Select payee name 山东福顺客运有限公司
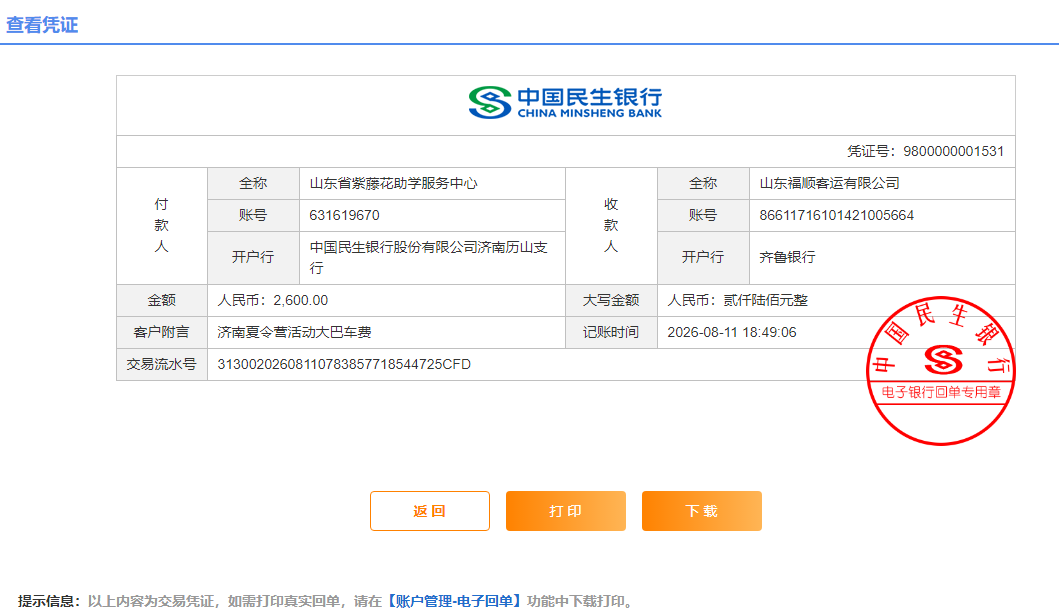The width and height of the screenshot is (1059, 614). coord(829,183)
